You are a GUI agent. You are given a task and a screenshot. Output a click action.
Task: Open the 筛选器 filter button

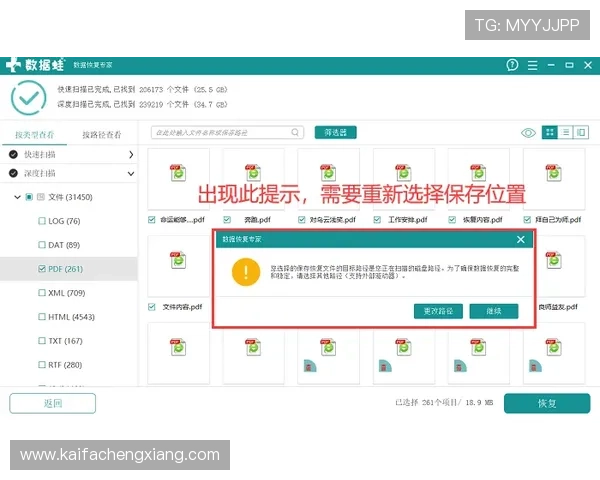(x=336, y=132)
